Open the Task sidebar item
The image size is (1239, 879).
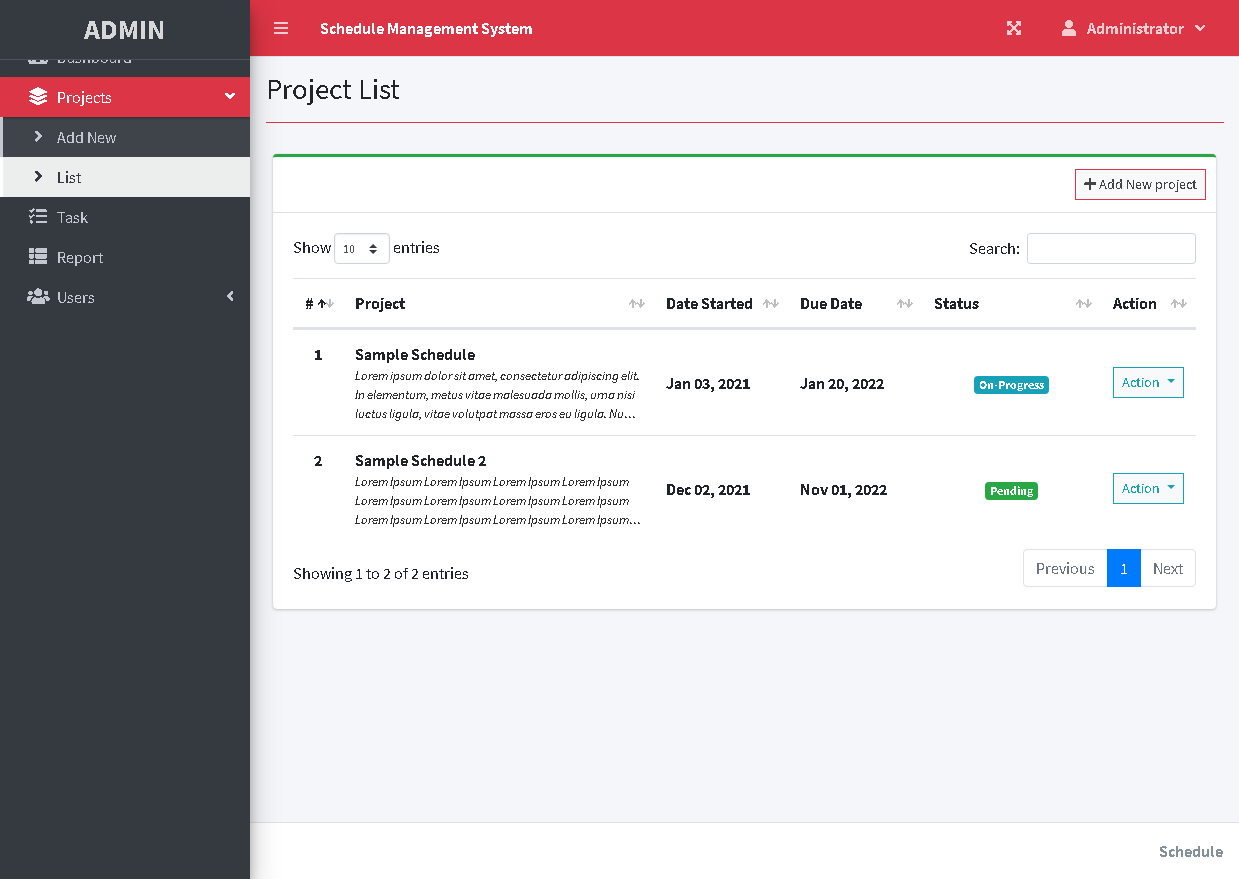coord(125,217)
